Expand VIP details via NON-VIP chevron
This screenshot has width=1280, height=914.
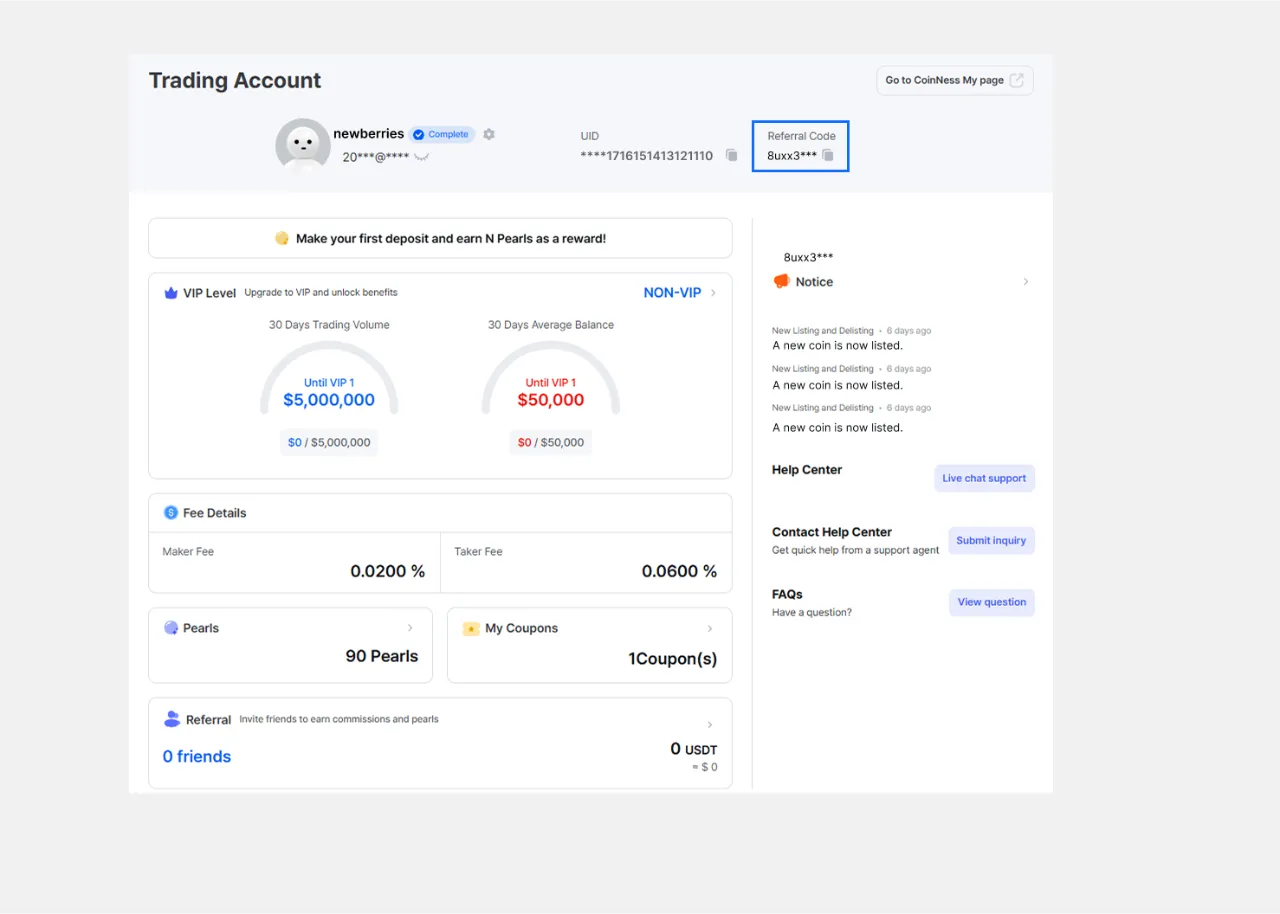coord(713,293)
